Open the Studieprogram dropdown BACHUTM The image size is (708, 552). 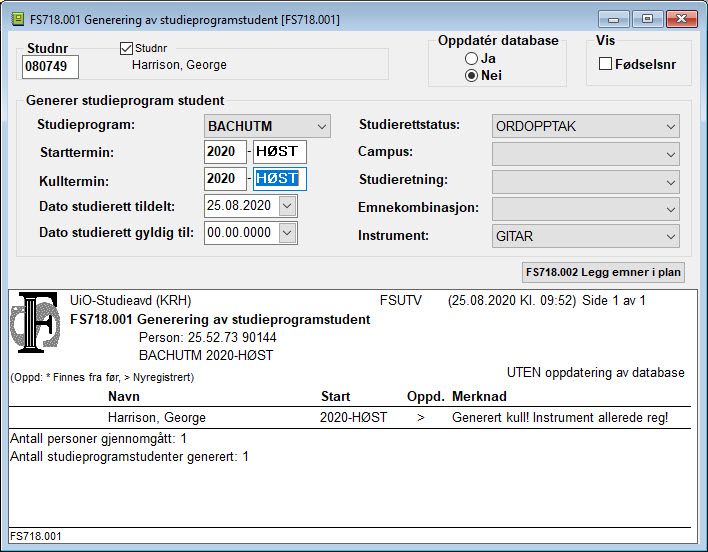coord(267,126)
